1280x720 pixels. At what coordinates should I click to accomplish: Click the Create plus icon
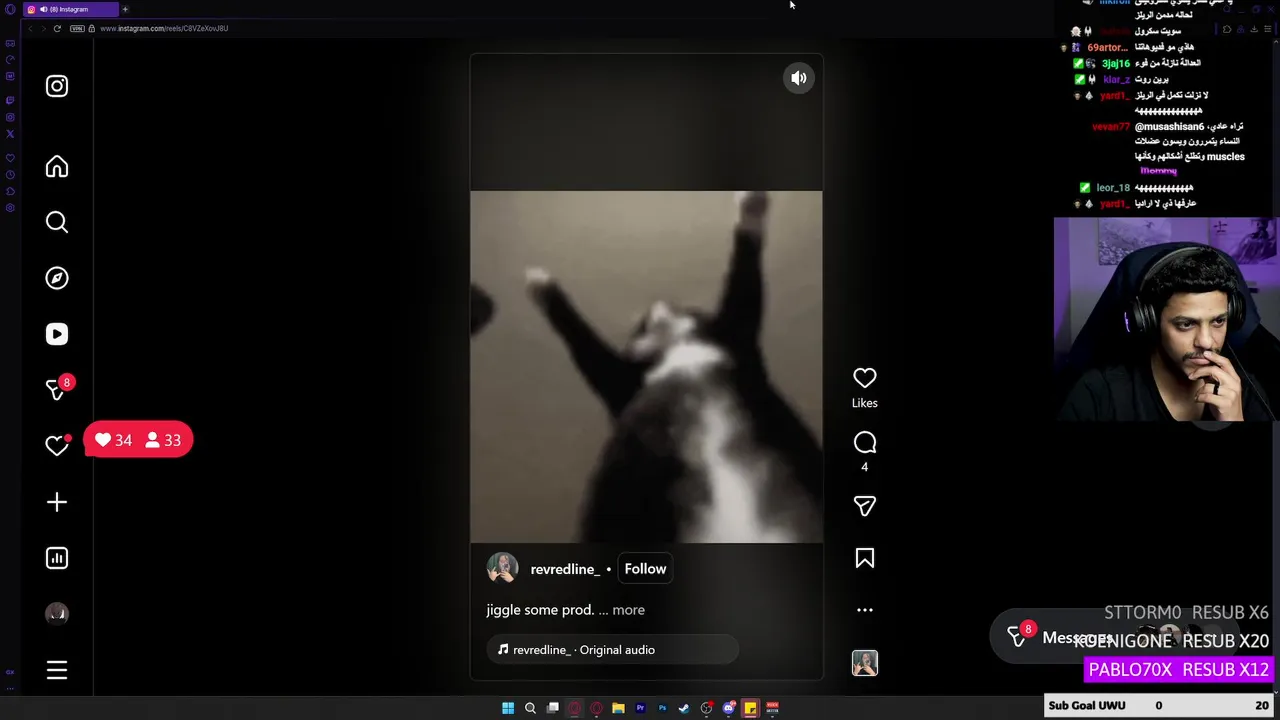(57, 502)
